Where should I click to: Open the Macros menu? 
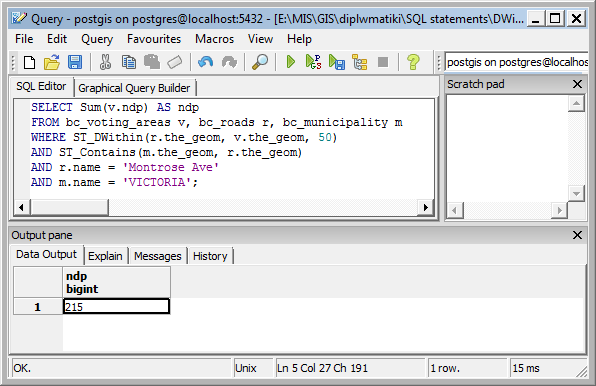coord(214,39)
